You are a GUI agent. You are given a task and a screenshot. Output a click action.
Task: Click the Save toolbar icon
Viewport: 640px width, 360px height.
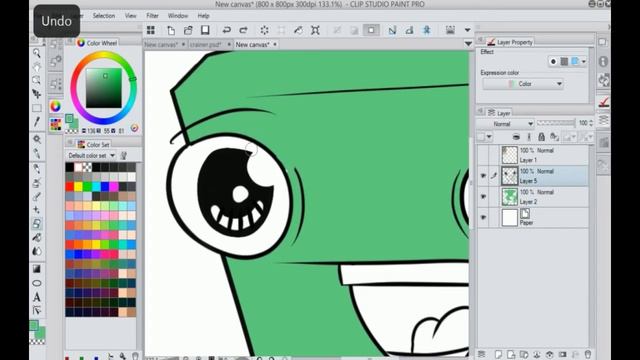click(205, 30)
